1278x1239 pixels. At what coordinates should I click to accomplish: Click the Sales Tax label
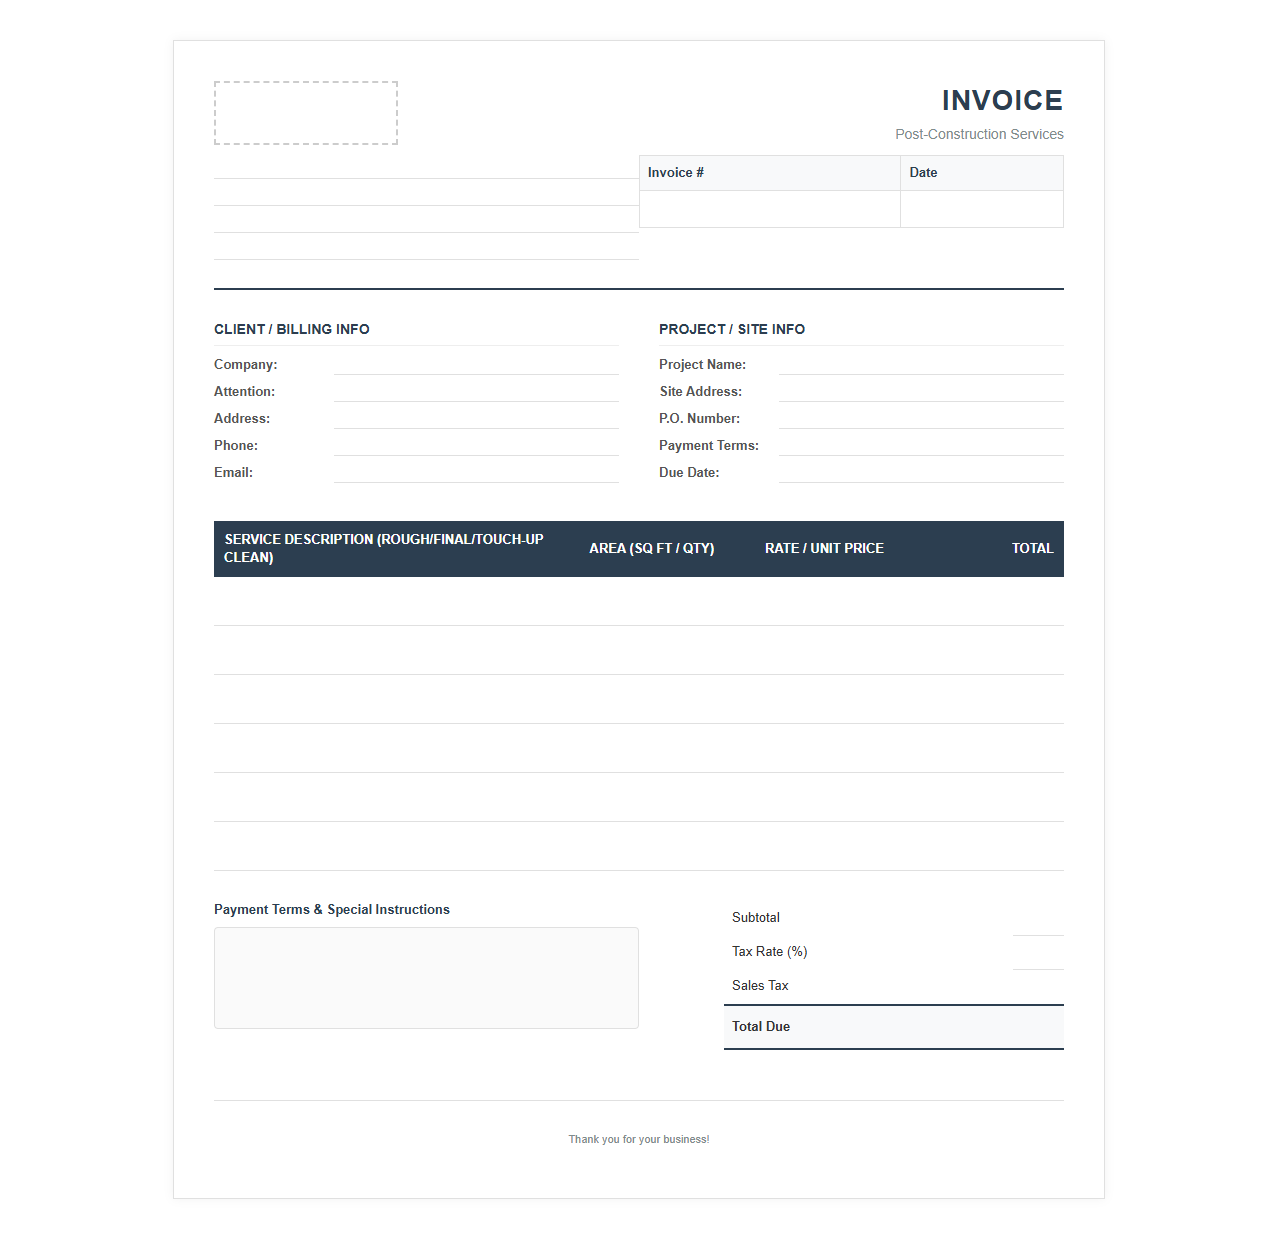click(760, 985)
